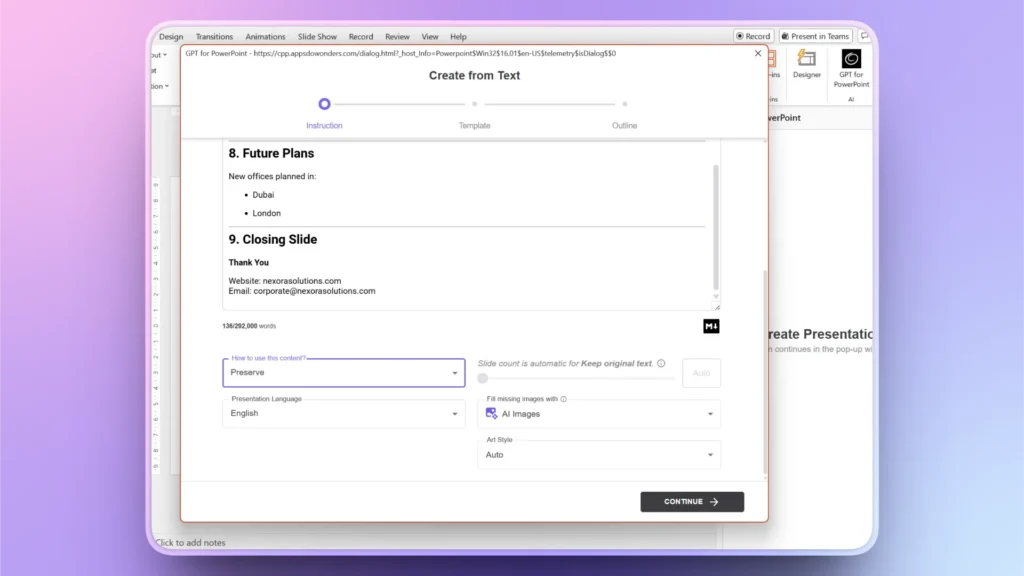Click the 'Thank You' text
The image size is (1024, 576).
[x=248, y=263]
